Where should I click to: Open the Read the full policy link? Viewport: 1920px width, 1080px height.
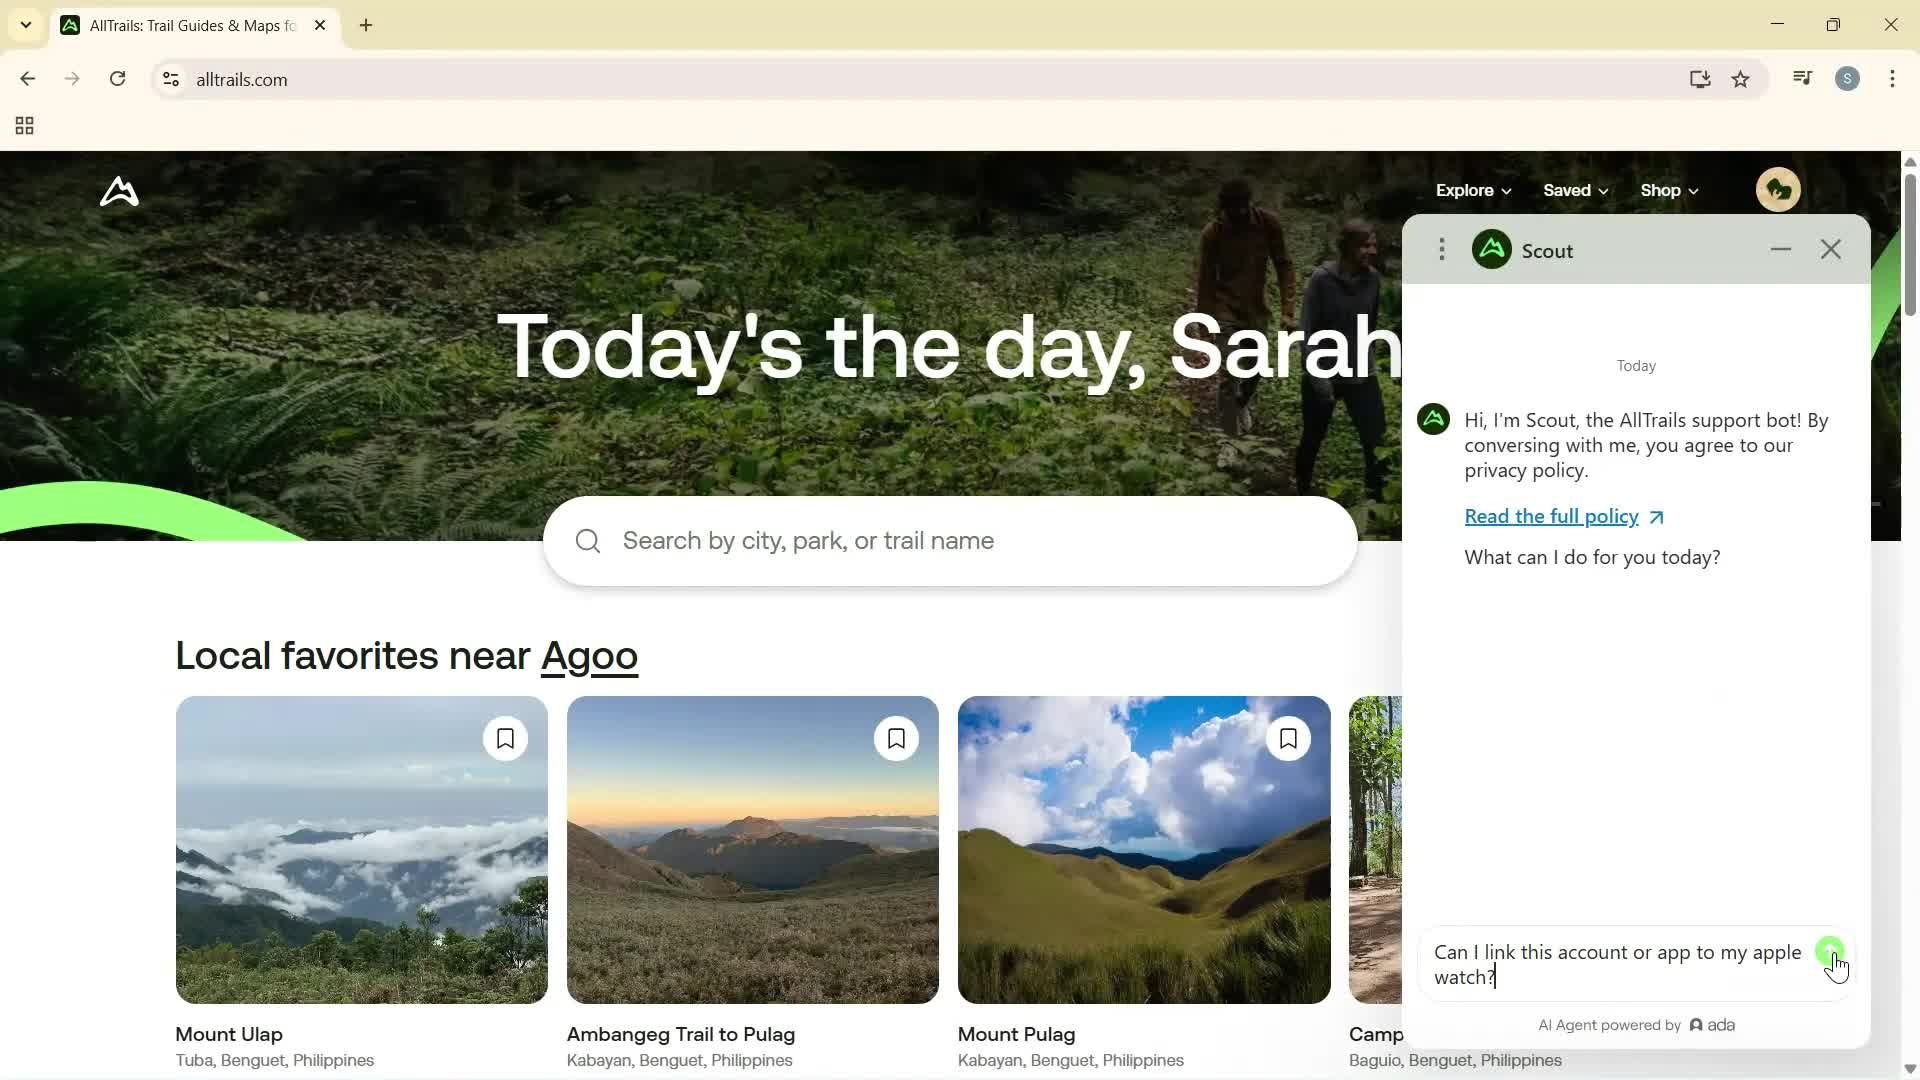1551,516
